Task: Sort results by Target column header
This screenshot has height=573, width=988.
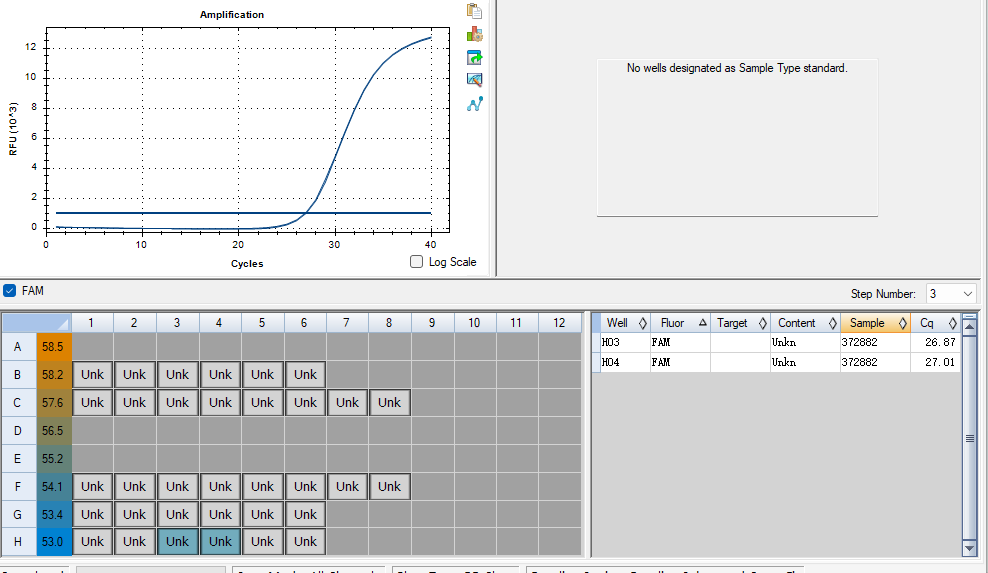Action: coord(740,323)
